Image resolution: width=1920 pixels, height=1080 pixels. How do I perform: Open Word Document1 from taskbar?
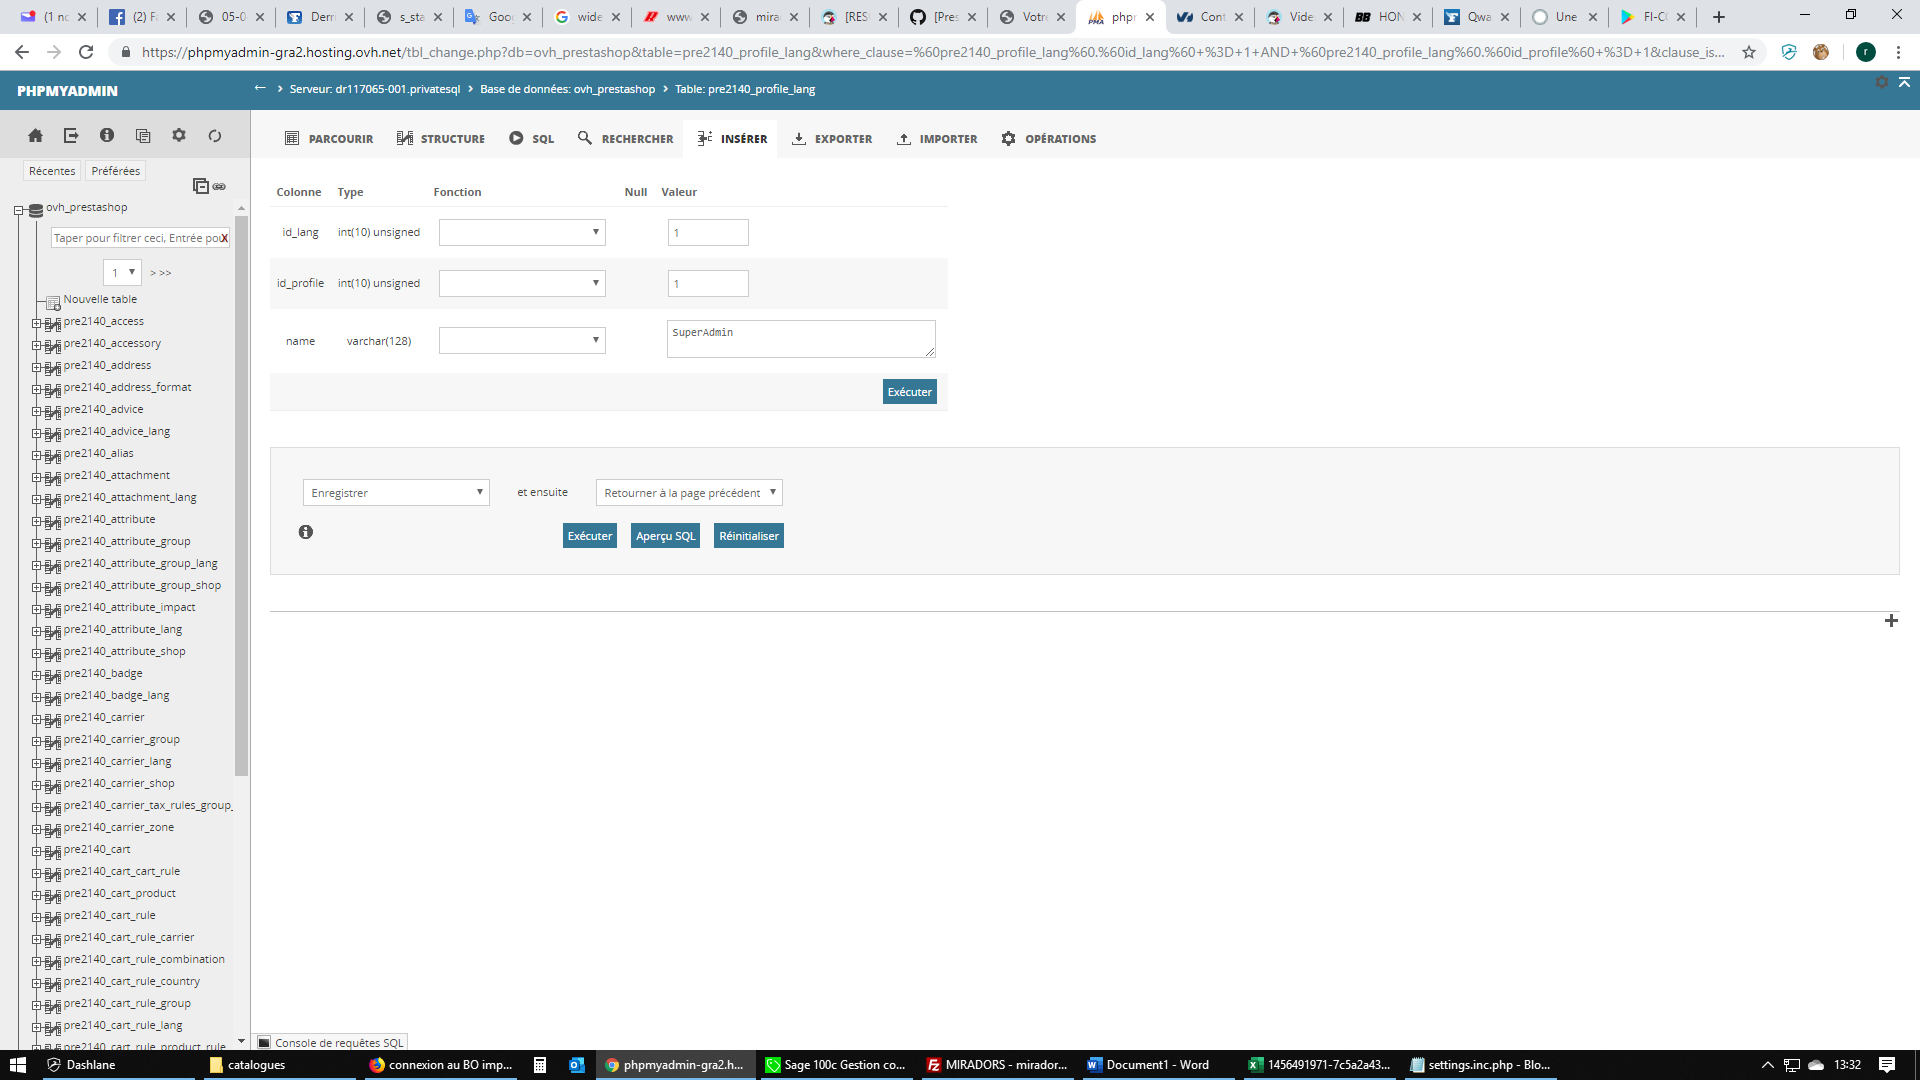point(1150,1065)
